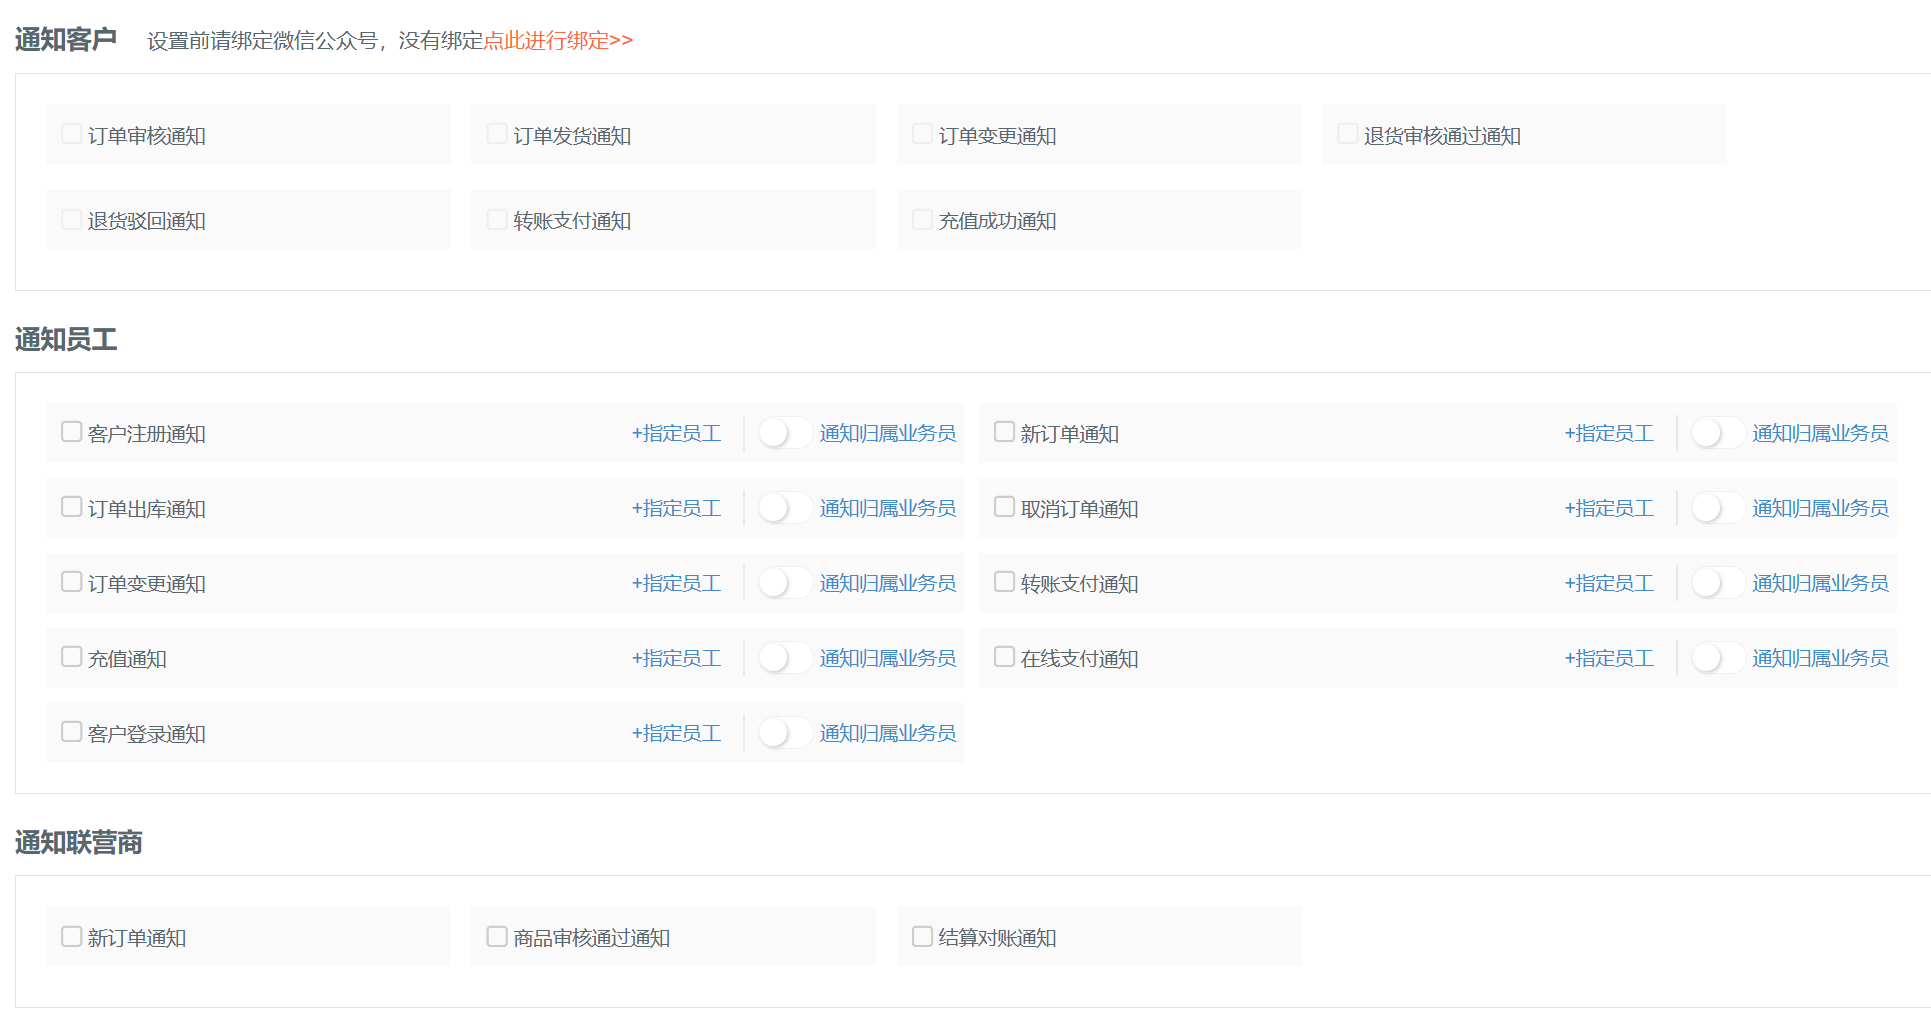Check 订单发货通知 under 通知客户
Image resolution: width=1931 pixels, height=1009 pixels.
[x=497, y=134]
